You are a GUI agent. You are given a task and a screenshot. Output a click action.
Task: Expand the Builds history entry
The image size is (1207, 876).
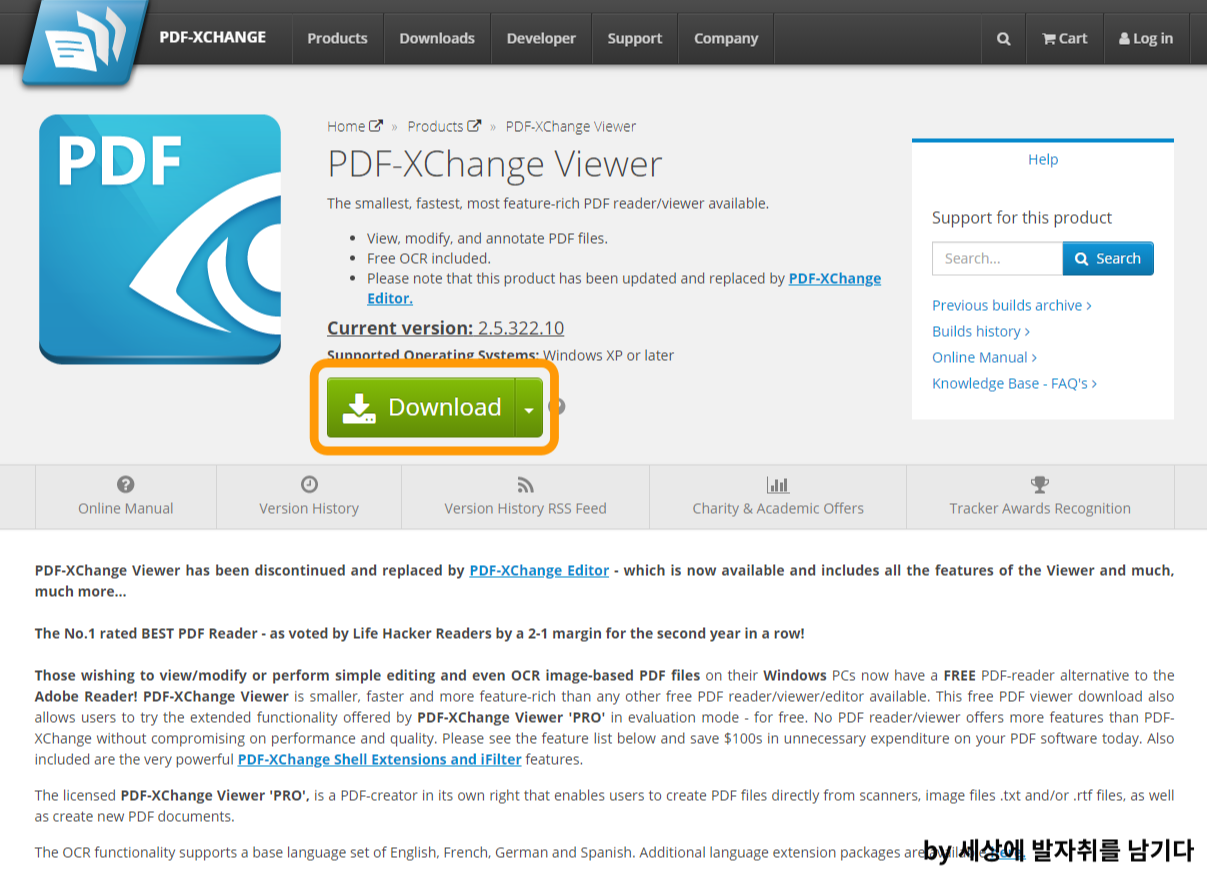coord(980,331)
